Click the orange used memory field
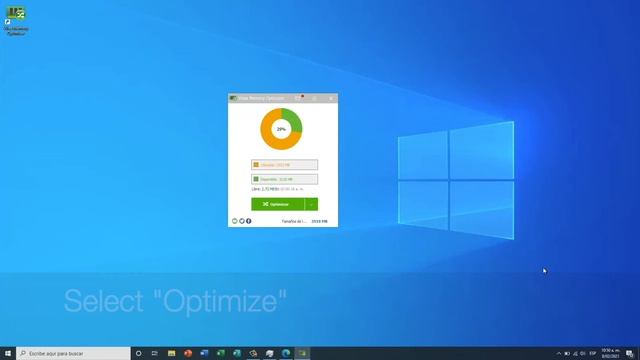Viewport: 640px width, 360px height. pyautogui.click(x=284, y=164)
